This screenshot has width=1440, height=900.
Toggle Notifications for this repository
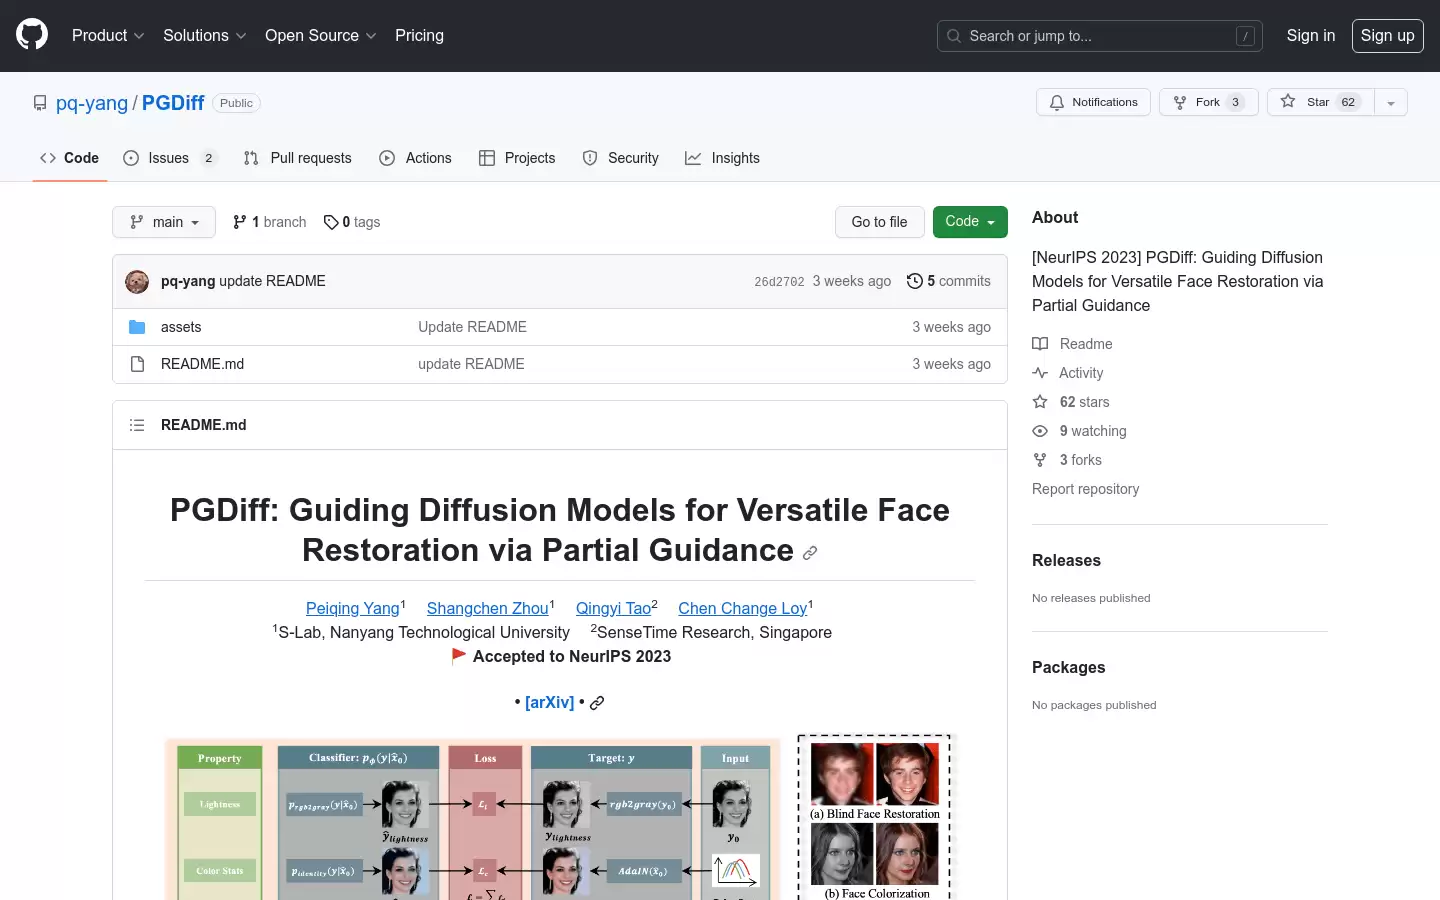[1094, 102]
